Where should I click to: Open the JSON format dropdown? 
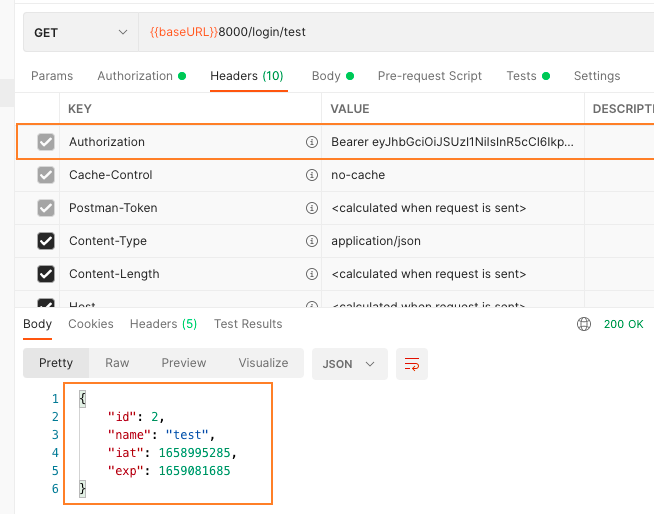(349, 364)
